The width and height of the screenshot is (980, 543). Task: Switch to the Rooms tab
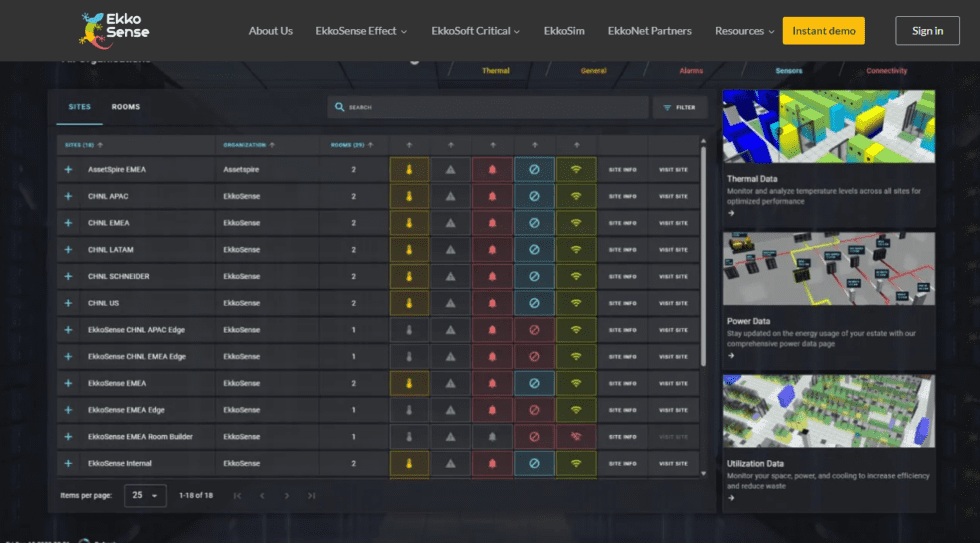(x=126, y=107)
